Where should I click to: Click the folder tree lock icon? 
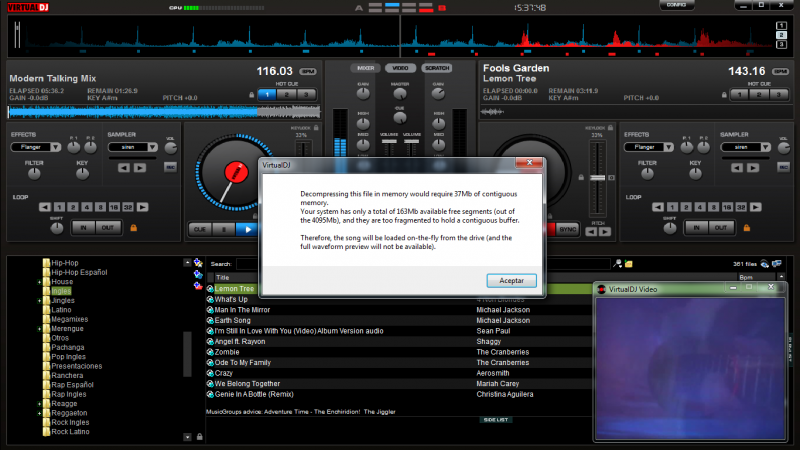pyautogui.click(x=199, y=437)
